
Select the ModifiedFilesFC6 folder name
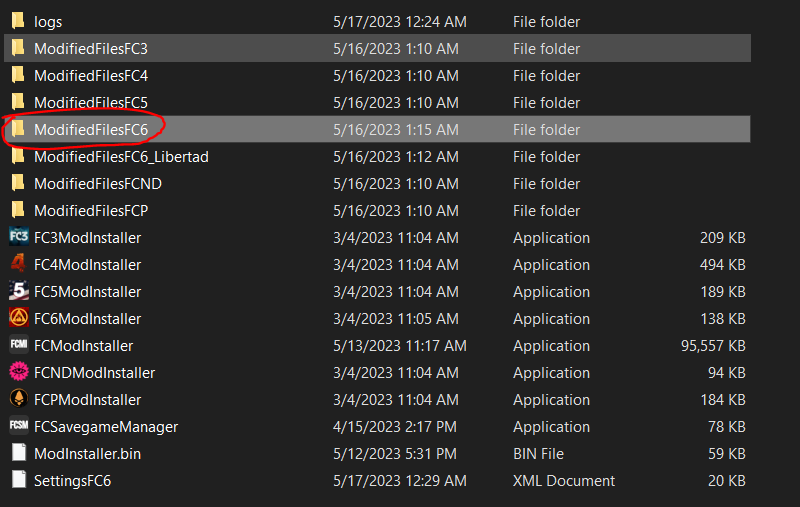pos(97,130)
